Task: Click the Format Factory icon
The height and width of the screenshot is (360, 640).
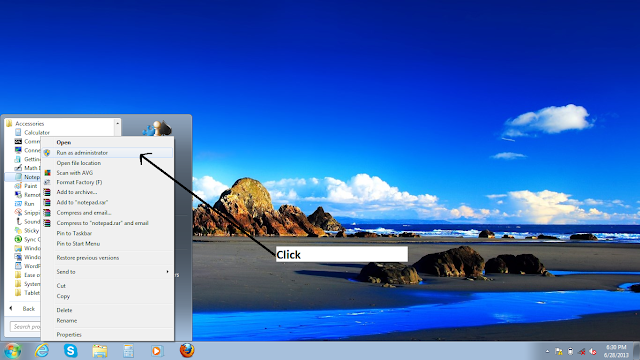Action: click(47, 182)
